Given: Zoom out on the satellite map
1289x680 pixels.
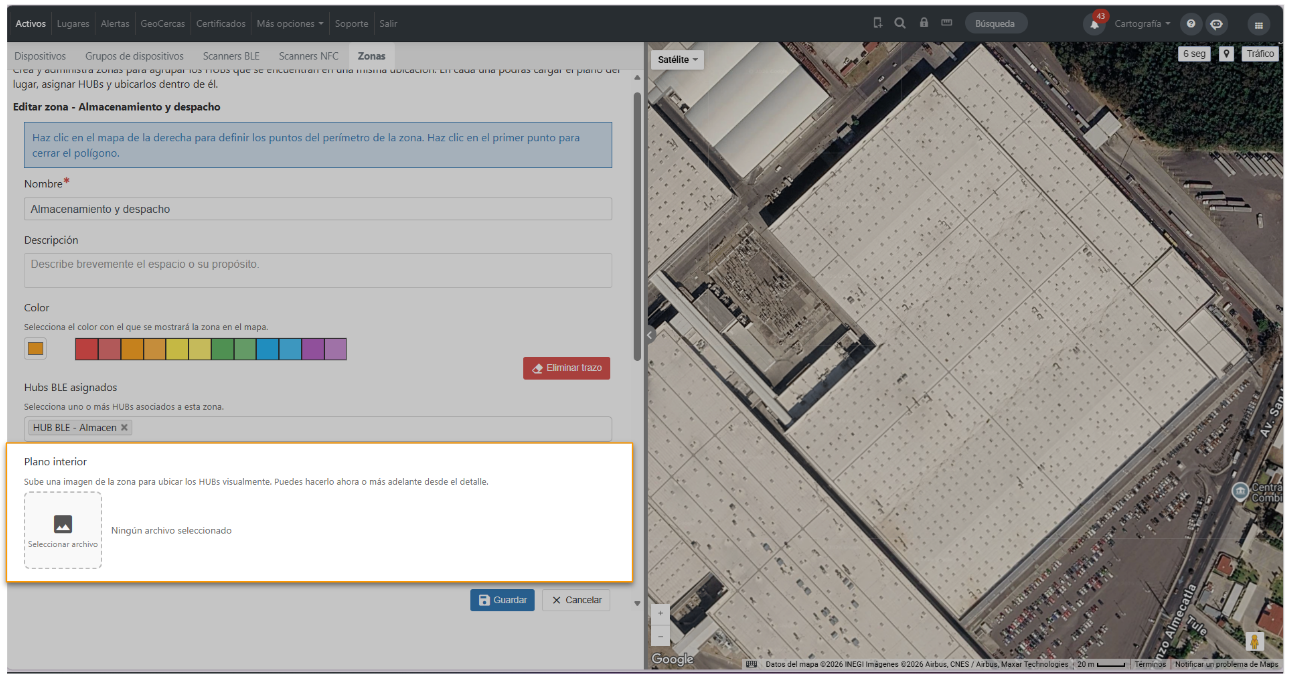Looking at the screenshot, I should (660, 635).
